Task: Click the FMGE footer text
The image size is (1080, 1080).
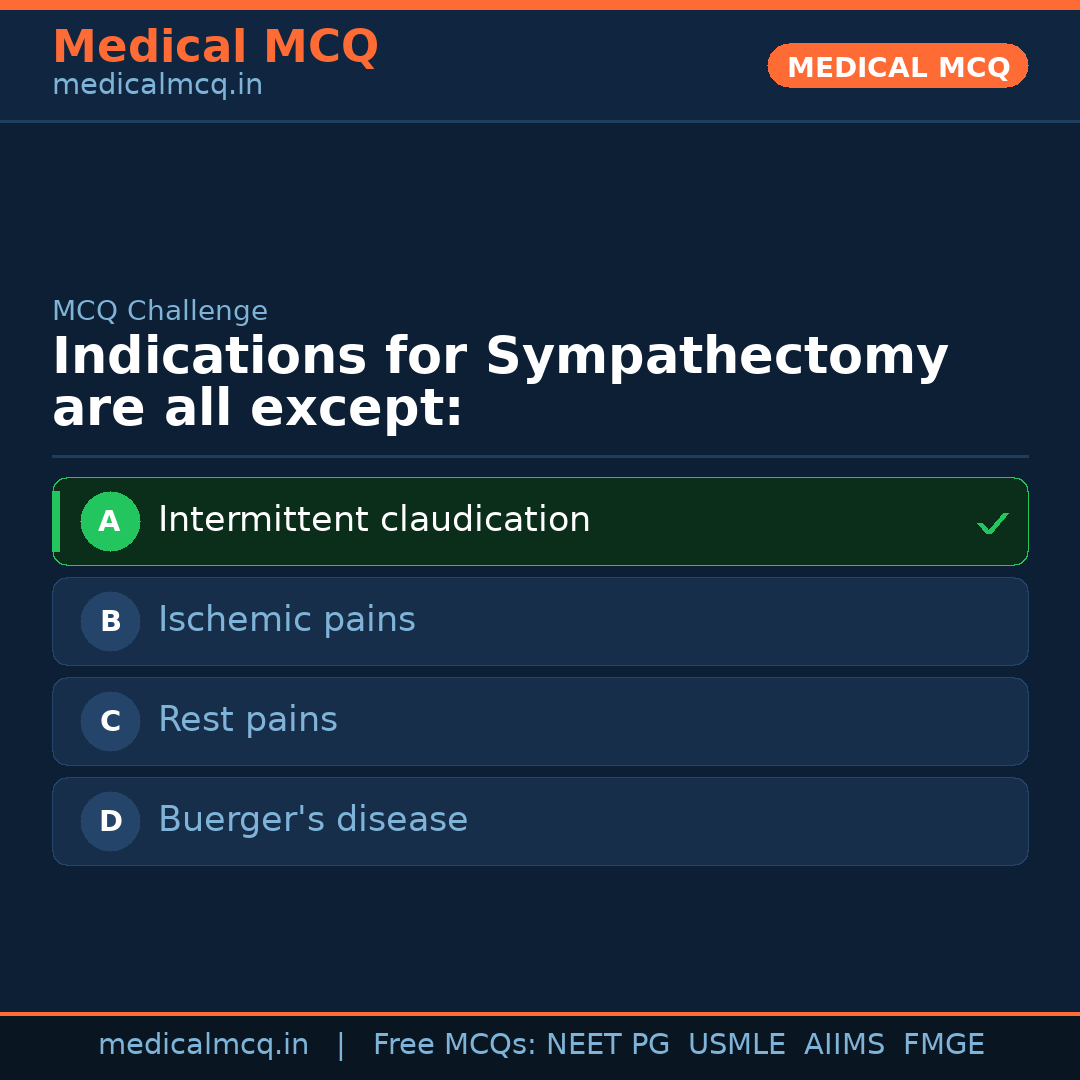Action: click(x=943, y=1045)
